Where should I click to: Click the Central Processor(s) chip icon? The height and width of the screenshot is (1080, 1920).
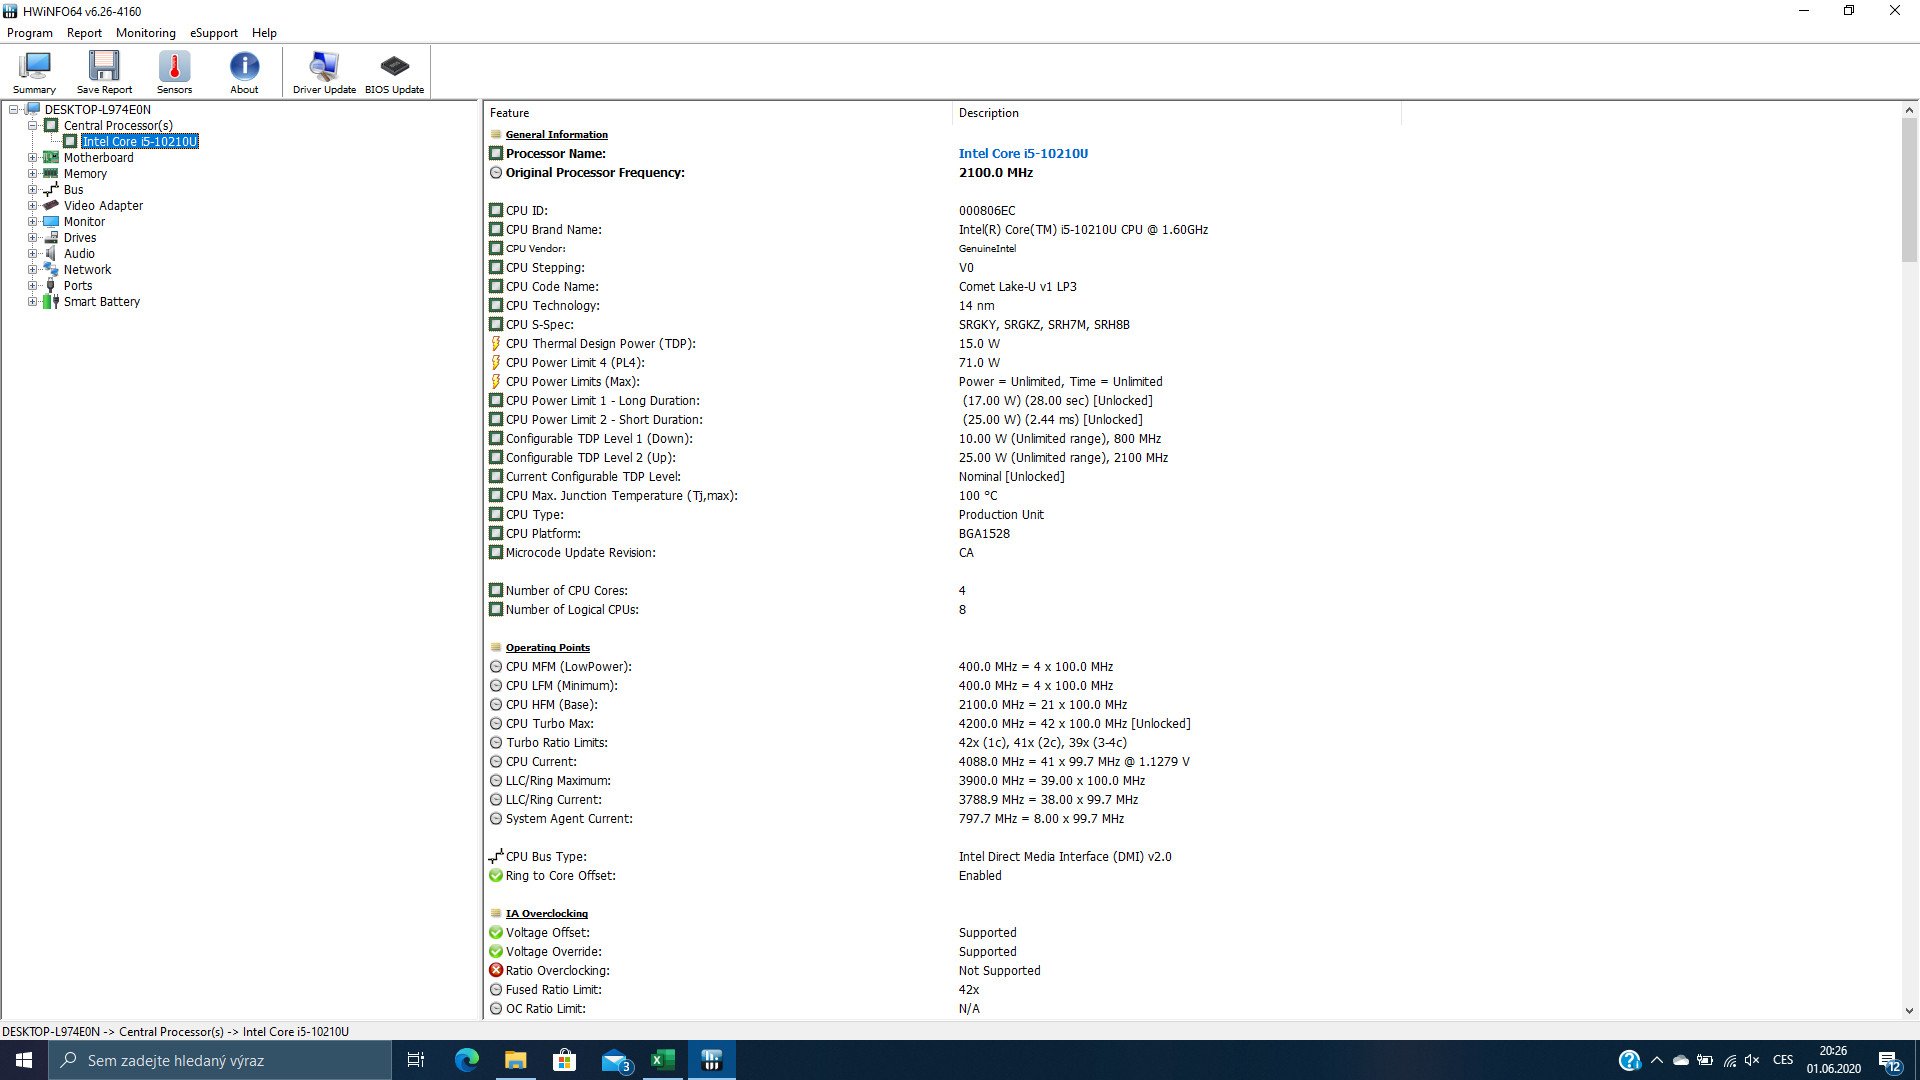[51, 126]
